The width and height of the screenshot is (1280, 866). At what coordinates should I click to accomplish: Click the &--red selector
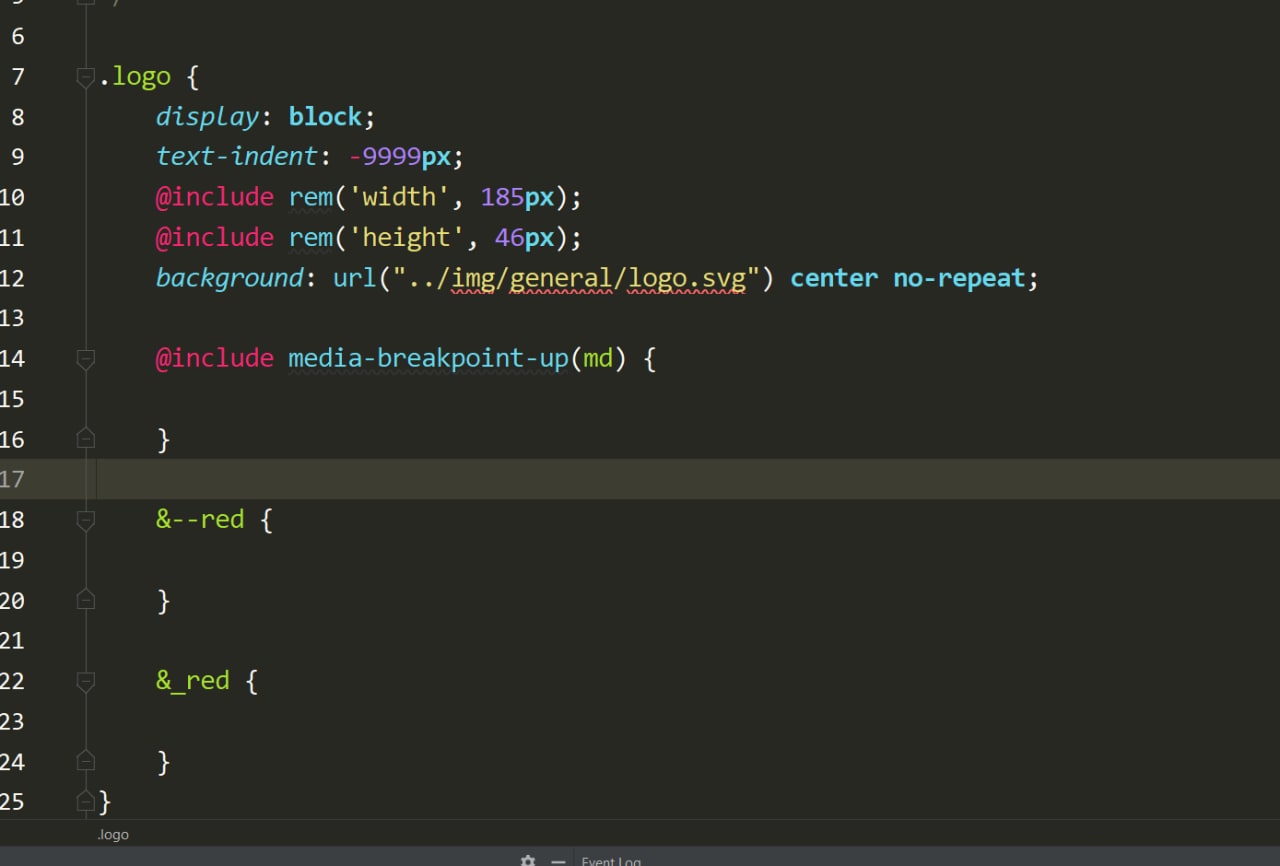[x=200, y=519]
